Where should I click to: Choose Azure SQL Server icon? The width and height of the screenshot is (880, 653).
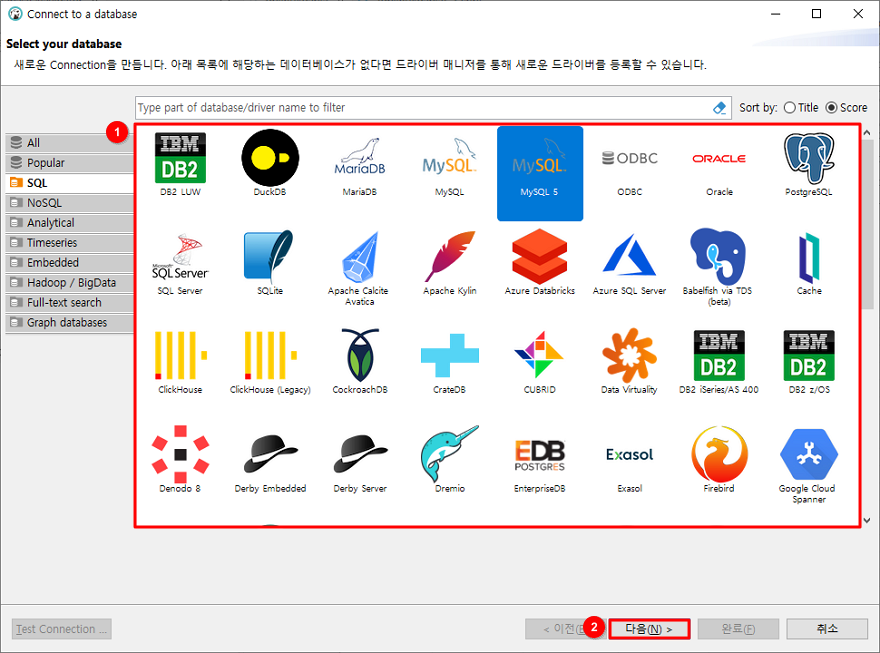[x=629, y=263]
